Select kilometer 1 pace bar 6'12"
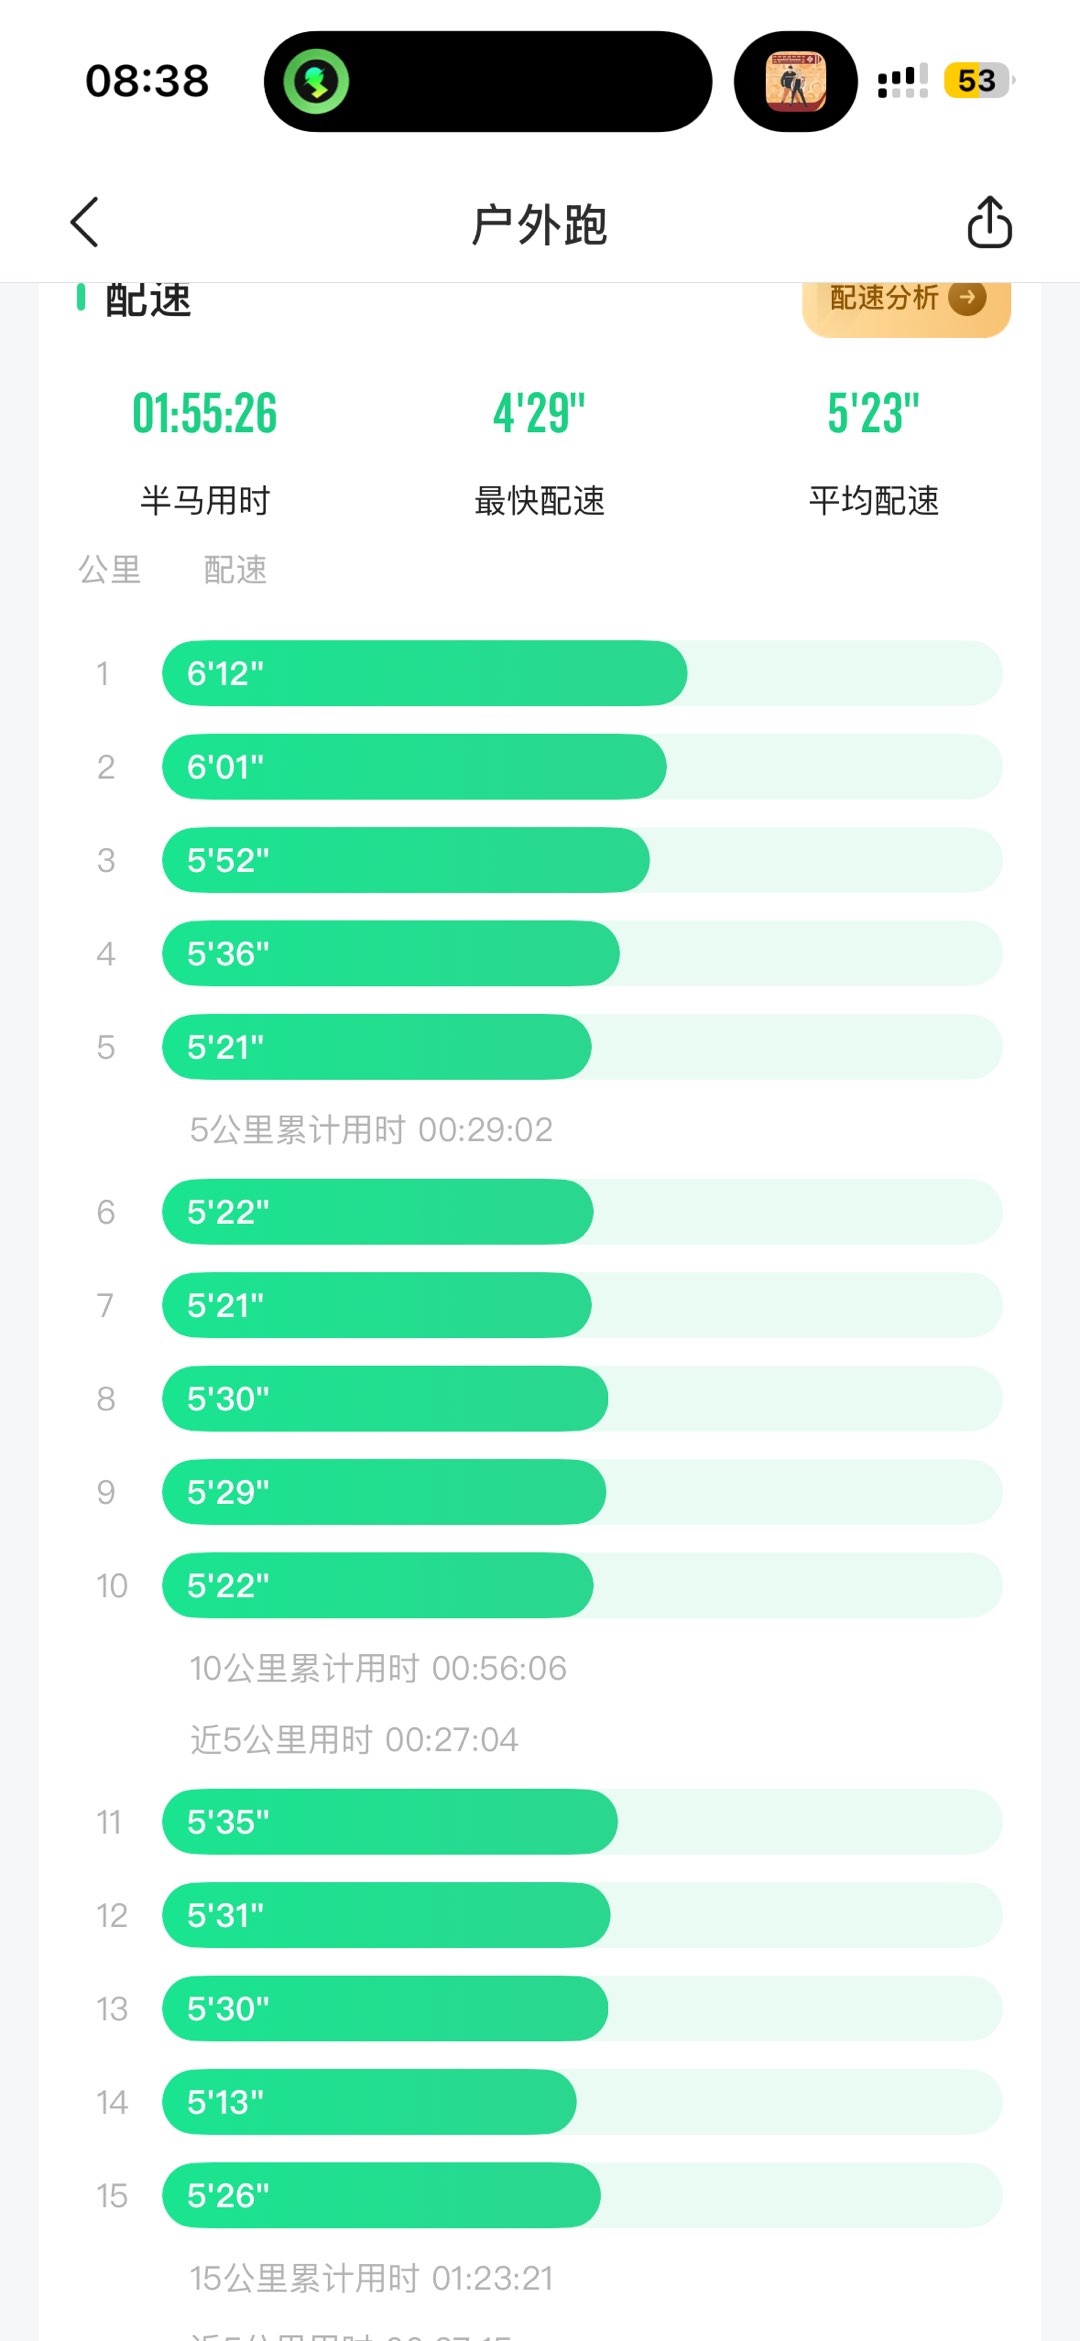This screenshot has height=2341, width=1080. pyautogui.click(x=424, y=673)
